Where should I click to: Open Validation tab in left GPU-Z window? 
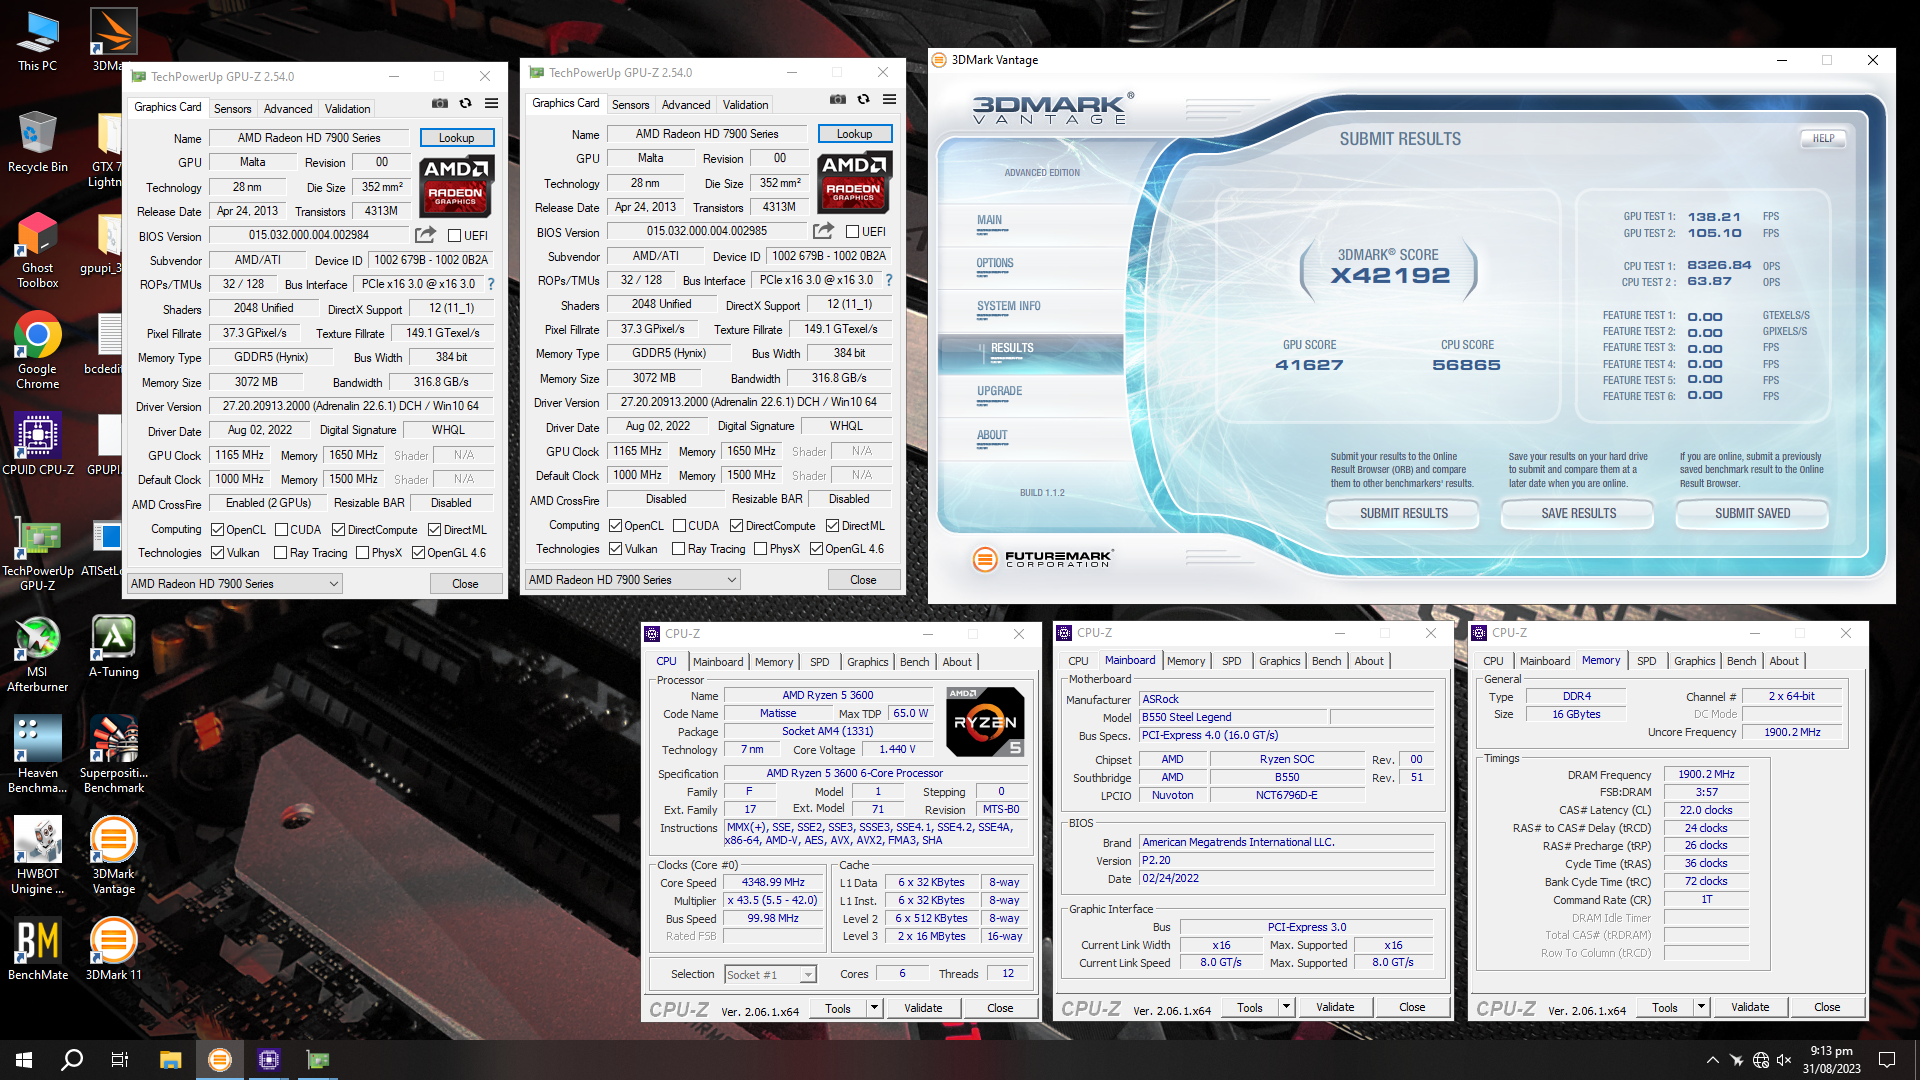(347, 108)
